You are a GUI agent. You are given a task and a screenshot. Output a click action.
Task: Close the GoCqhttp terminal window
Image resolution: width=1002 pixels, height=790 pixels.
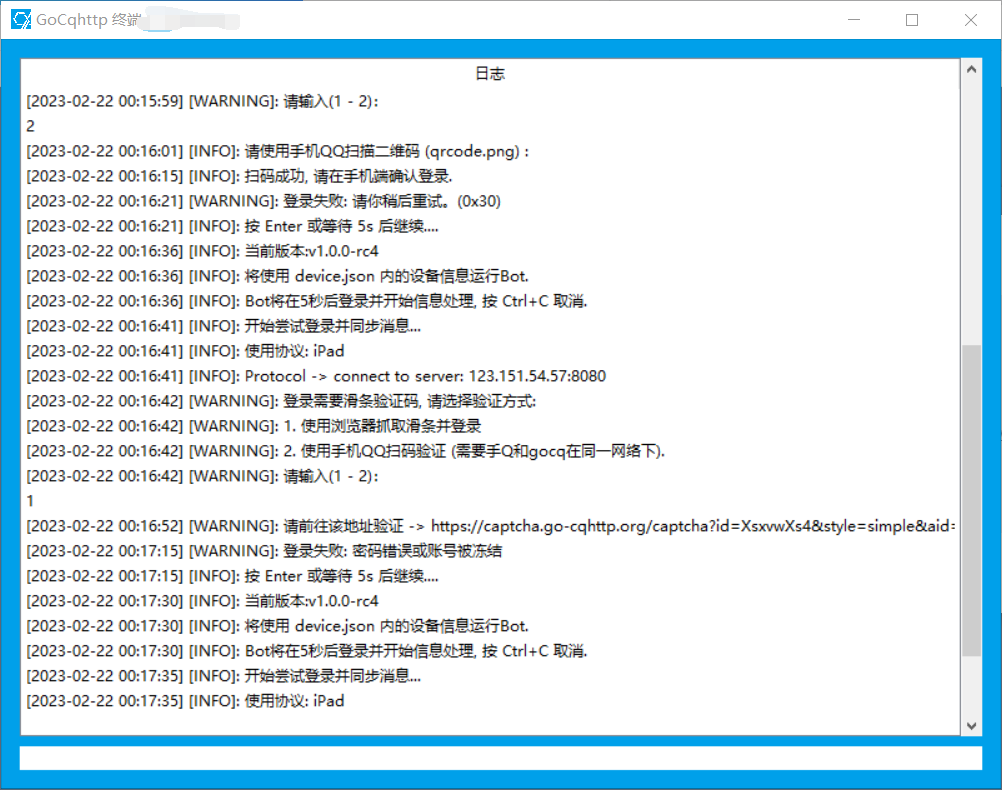pyautogui.click(x=970, y=20)
